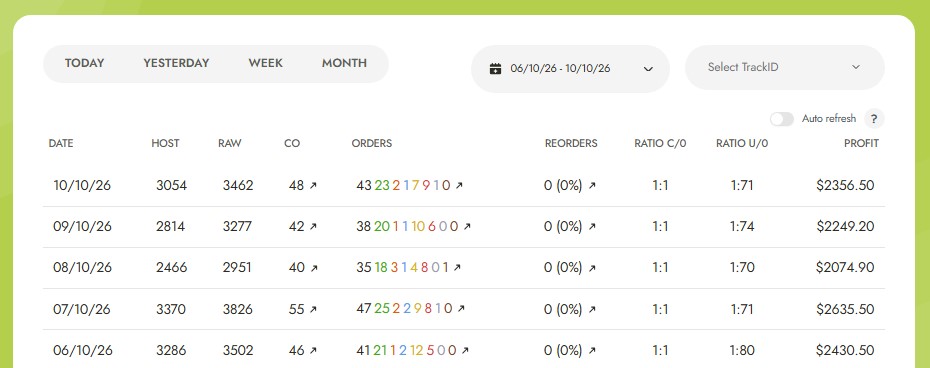
Task: Open CO arrow link for 09/10/26 row
Action: (x=313, y=227)
